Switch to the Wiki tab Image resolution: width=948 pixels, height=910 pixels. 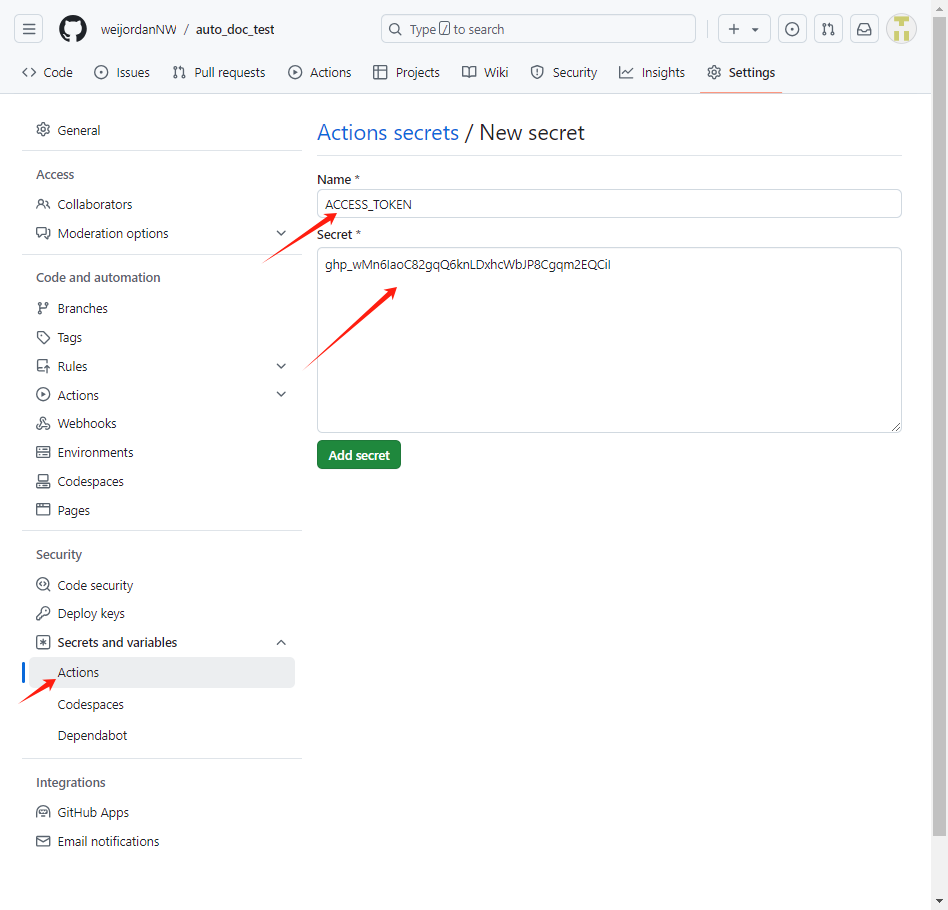point(485,73)
